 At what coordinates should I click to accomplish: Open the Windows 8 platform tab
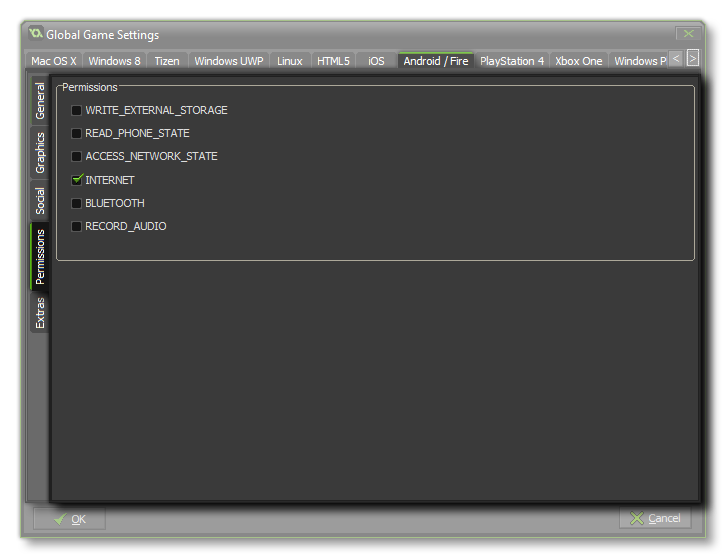click(114, 61)
